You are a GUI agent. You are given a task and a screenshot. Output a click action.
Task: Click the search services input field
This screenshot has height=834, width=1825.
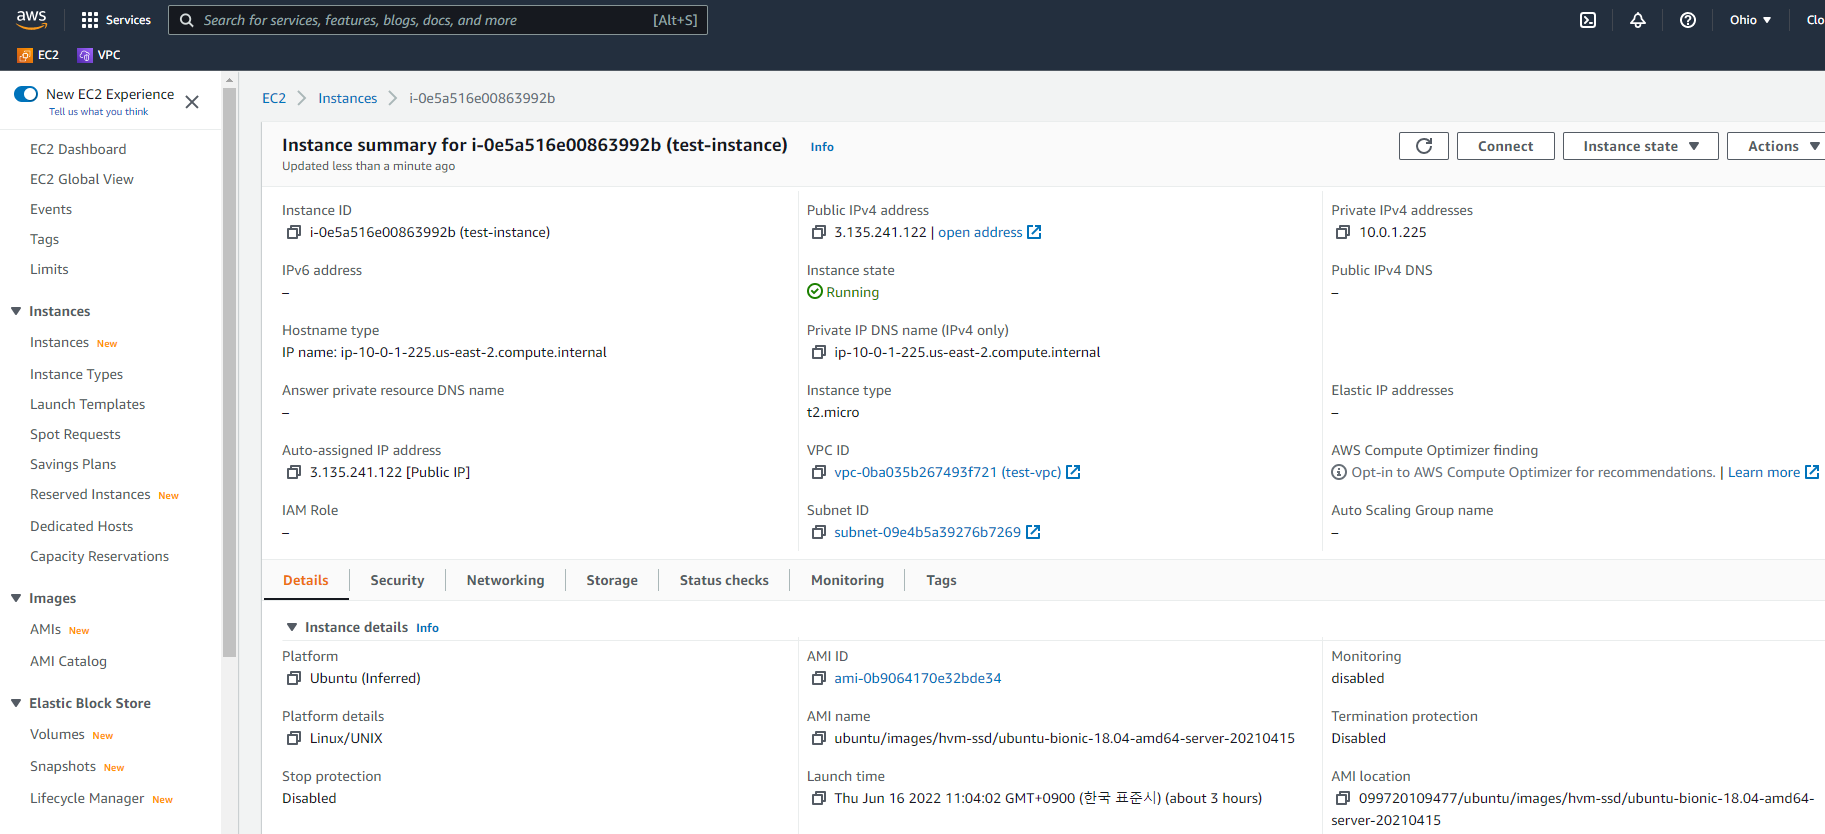pyautogui.click(x=438, y=20)
